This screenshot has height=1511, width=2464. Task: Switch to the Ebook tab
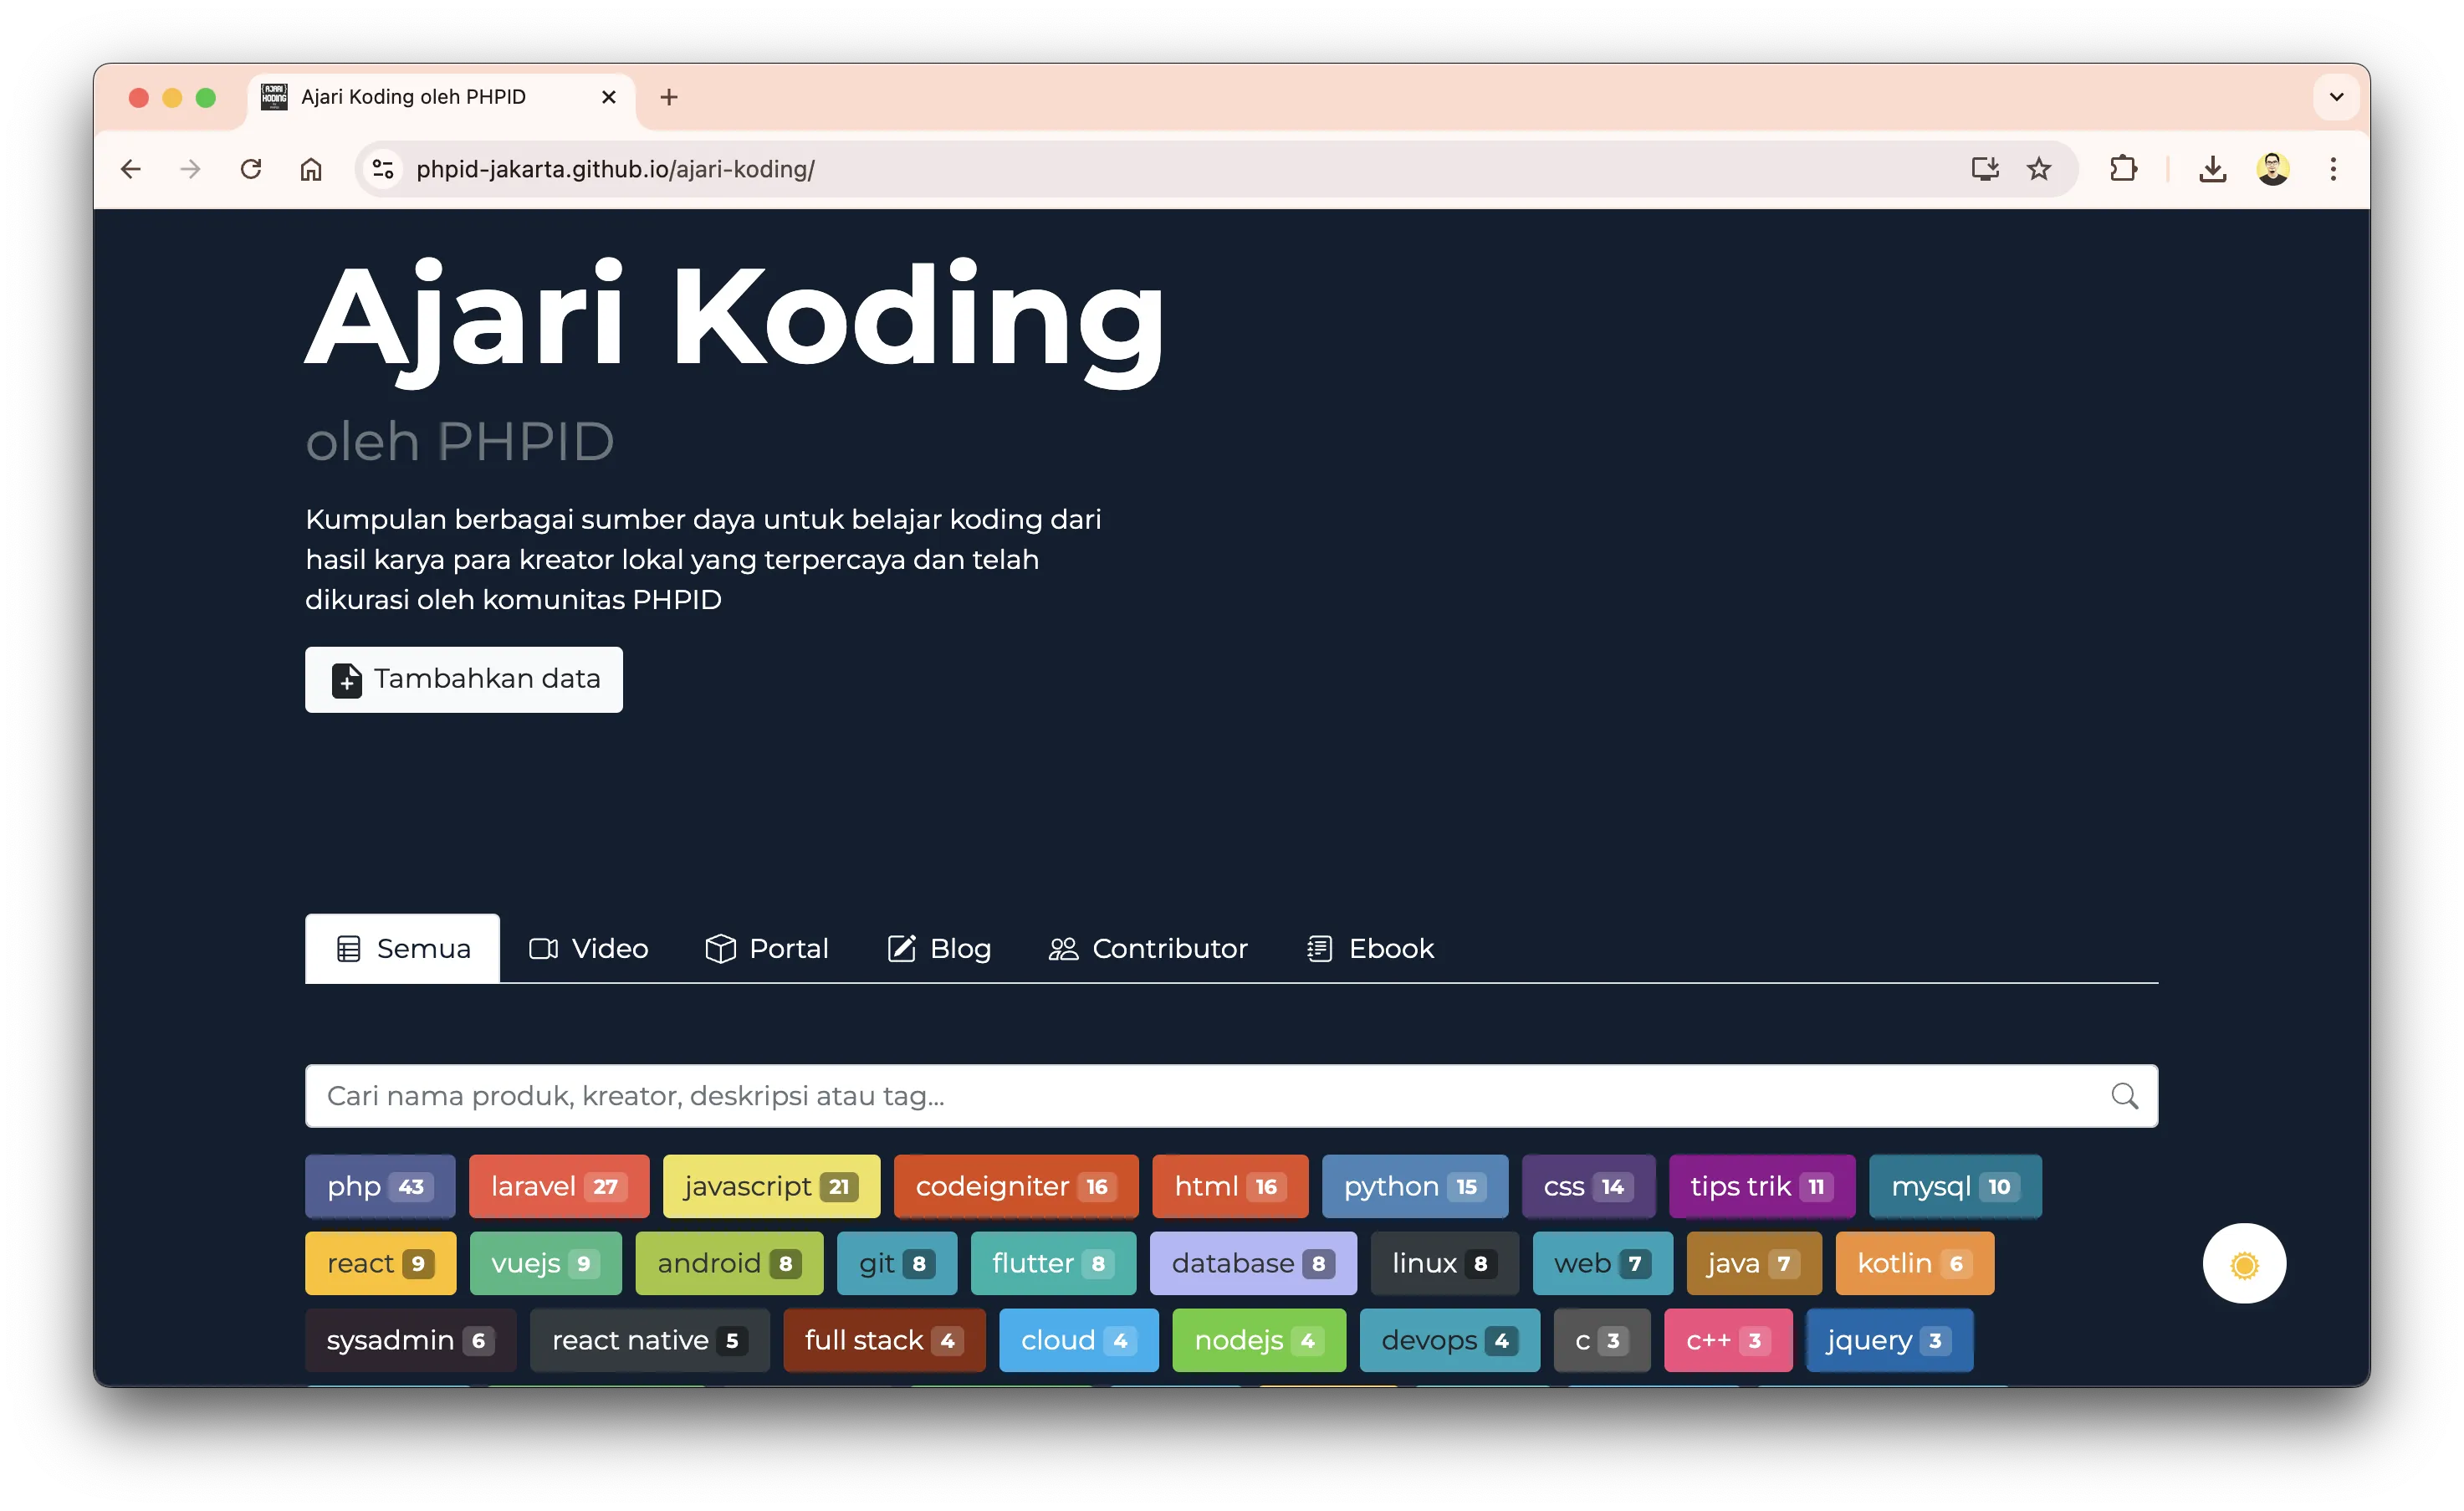tap(1370, 948)
